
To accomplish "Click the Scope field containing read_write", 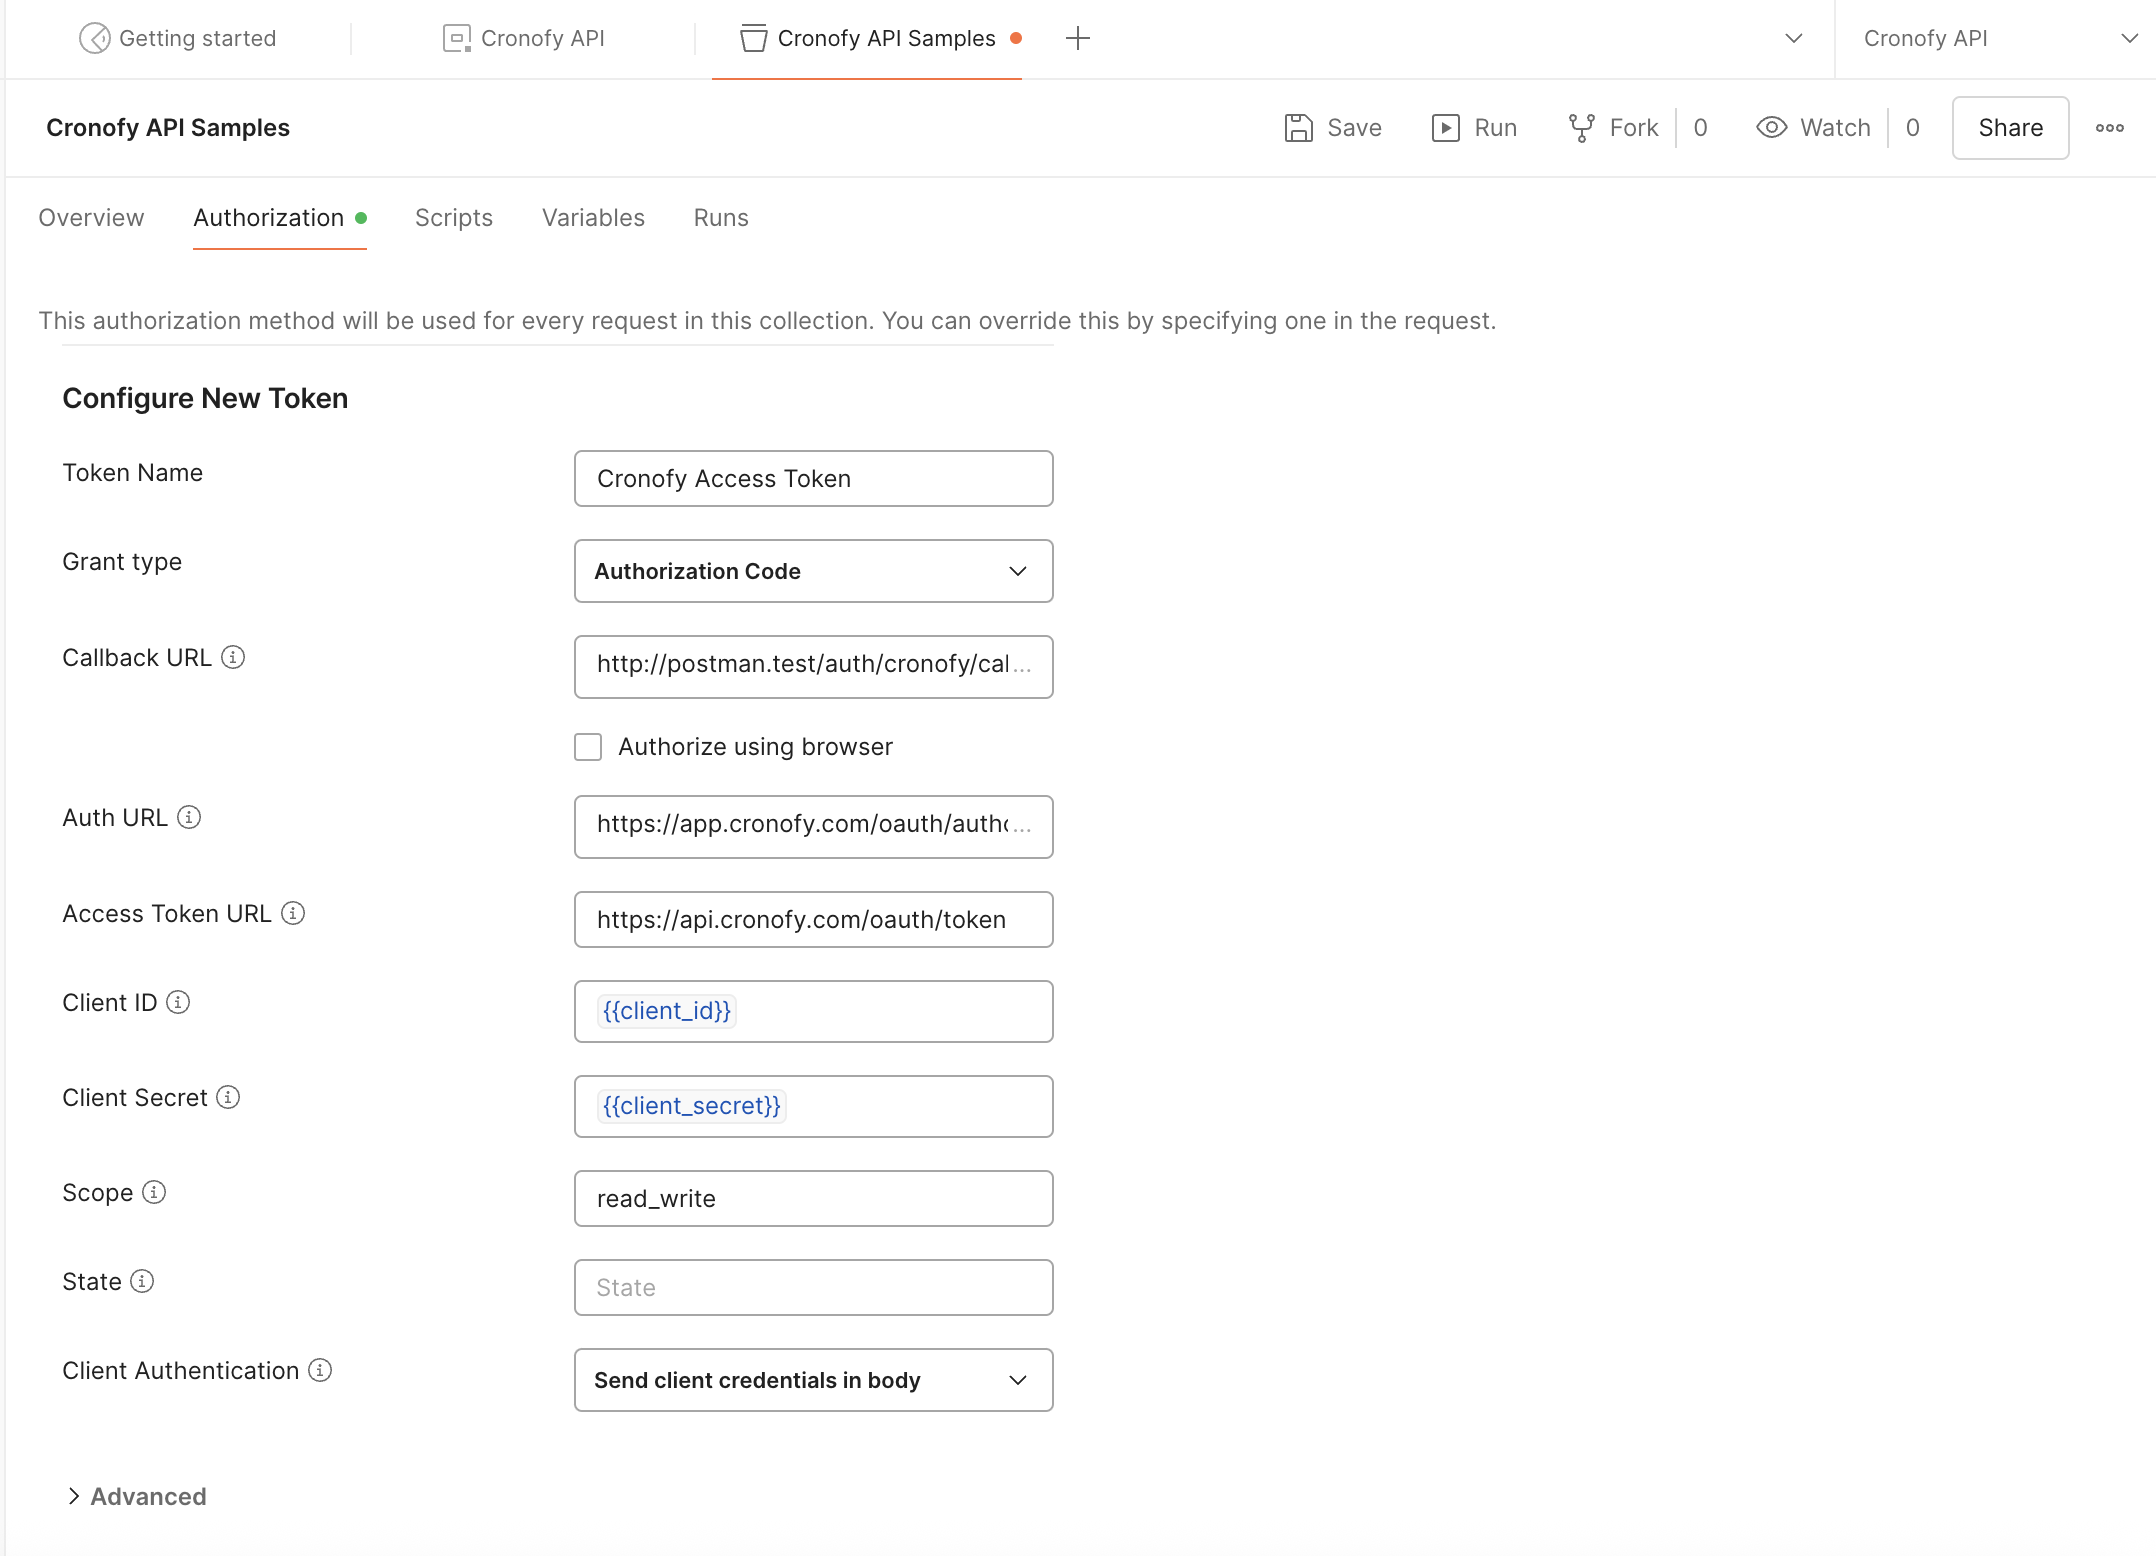I will 813,1199.
